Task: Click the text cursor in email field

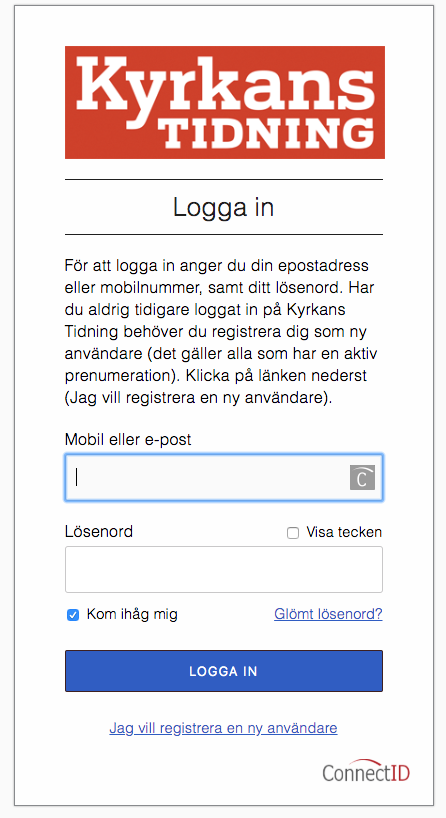Action: 77,477
